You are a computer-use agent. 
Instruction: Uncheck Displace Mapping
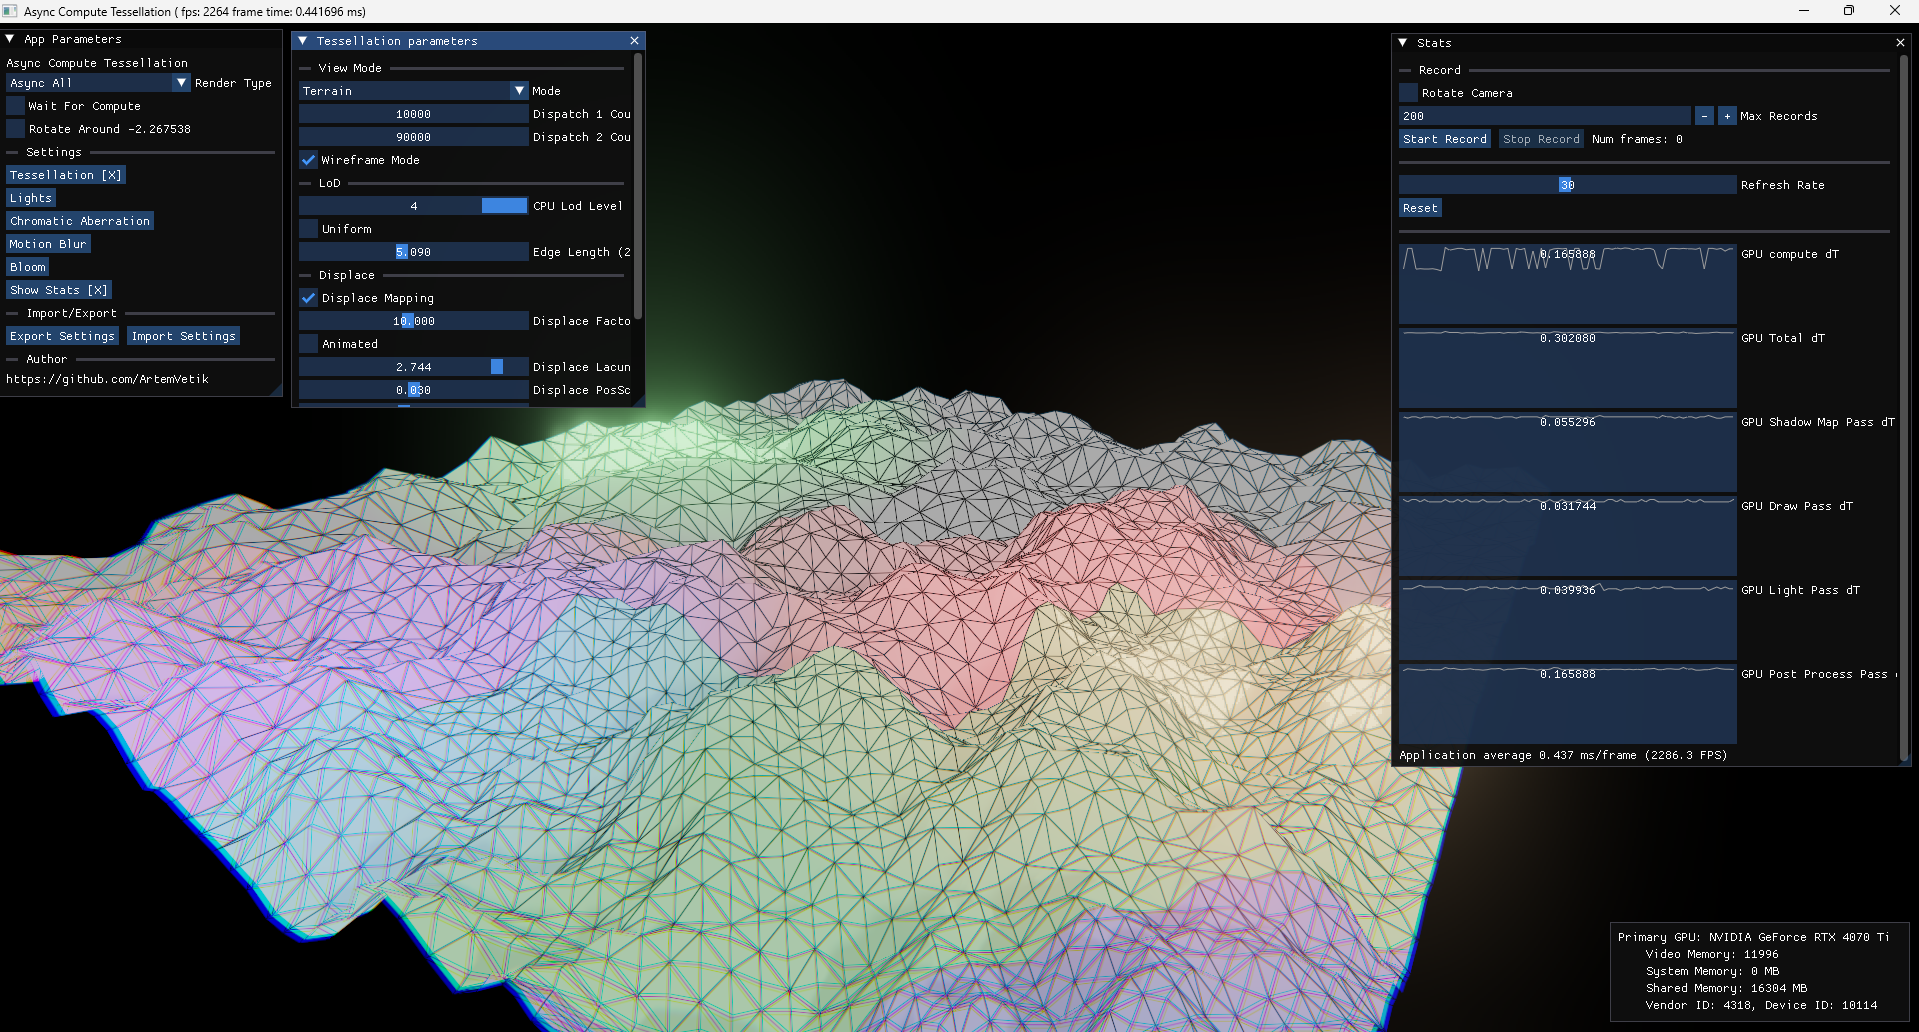(x=308, y=298)
